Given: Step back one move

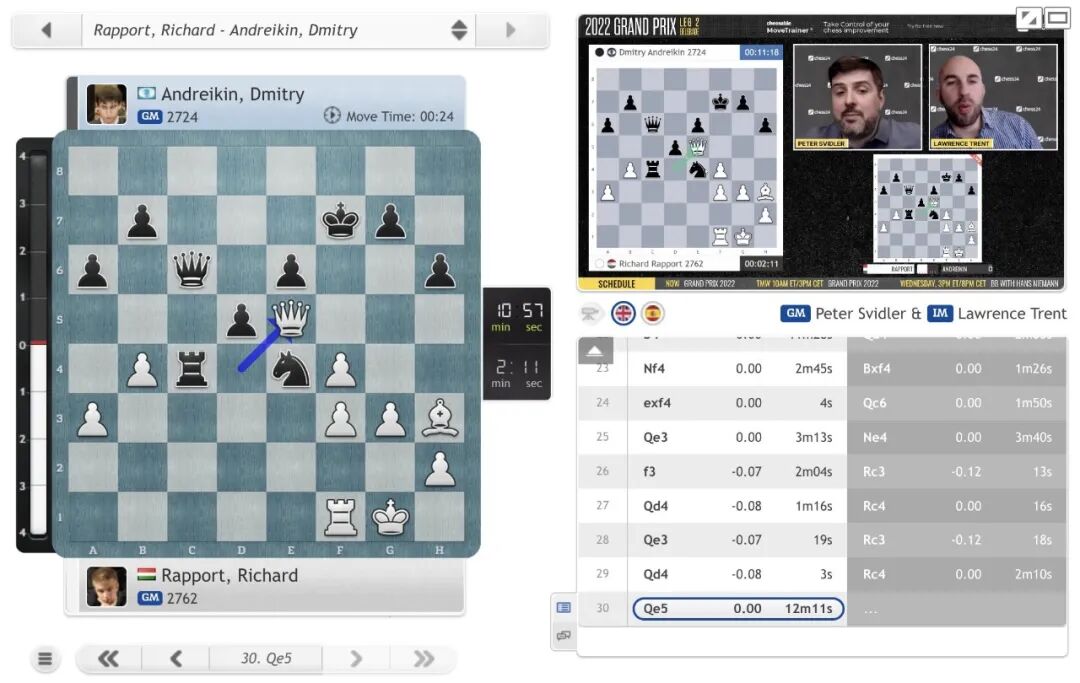Looking at the screenshot, I should (x=176, y=659).
